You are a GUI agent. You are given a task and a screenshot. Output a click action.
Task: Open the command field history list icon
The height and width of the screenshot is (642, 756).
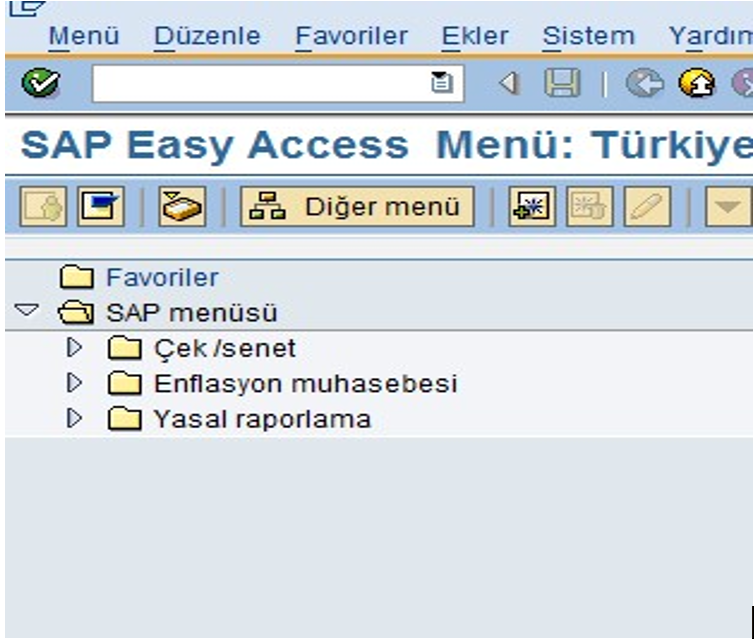(441, 82)
